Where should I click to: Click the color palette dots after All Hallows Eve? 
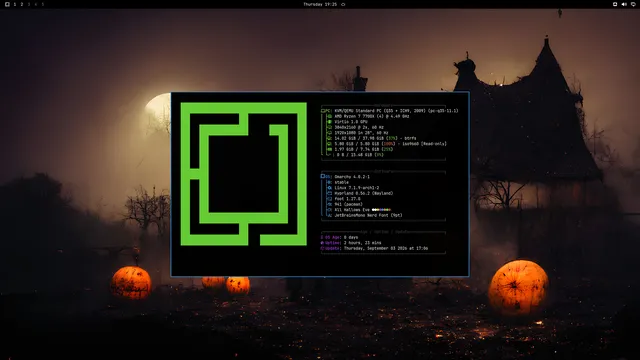[x=381, y=210]
